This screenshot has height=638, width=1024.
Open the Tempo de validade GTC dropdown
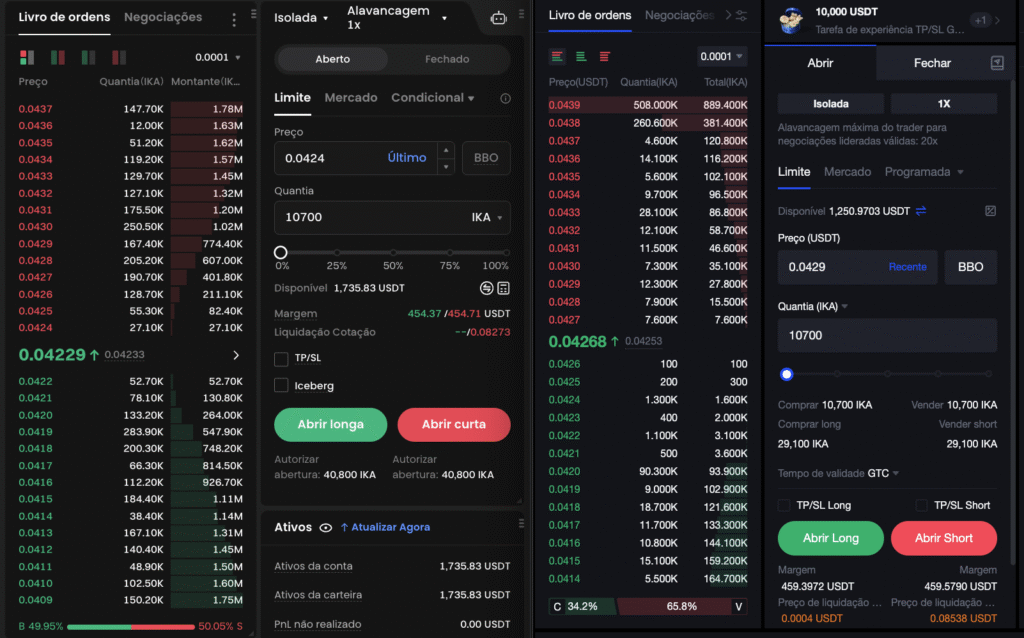[838, 473]
